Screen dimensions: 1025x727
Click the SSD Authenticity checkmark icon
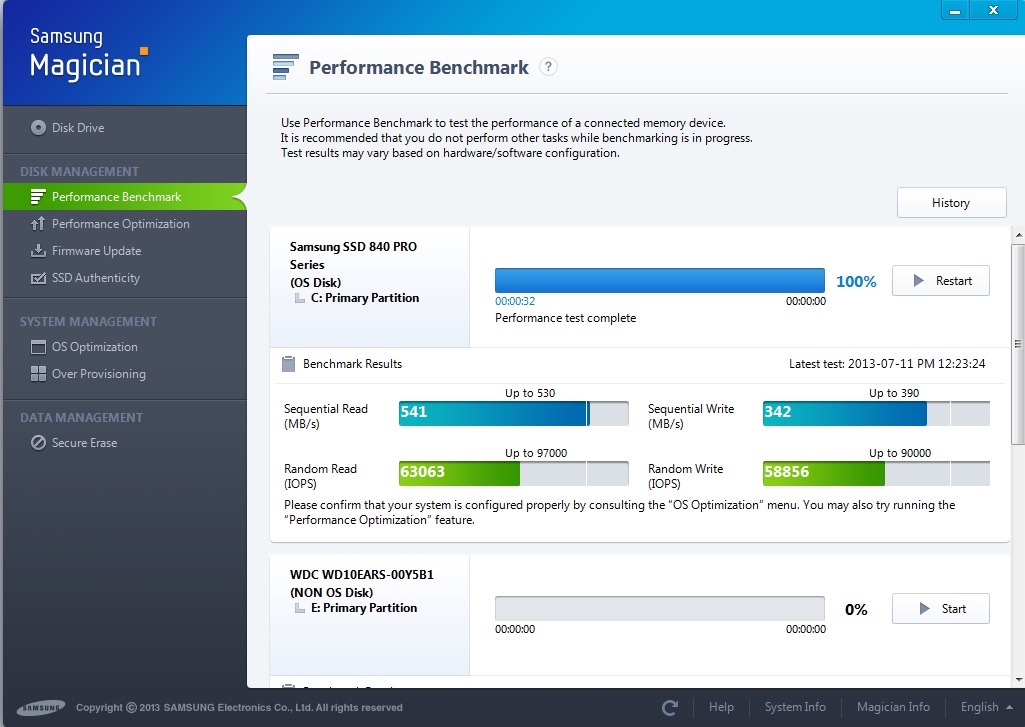(38, 278)
